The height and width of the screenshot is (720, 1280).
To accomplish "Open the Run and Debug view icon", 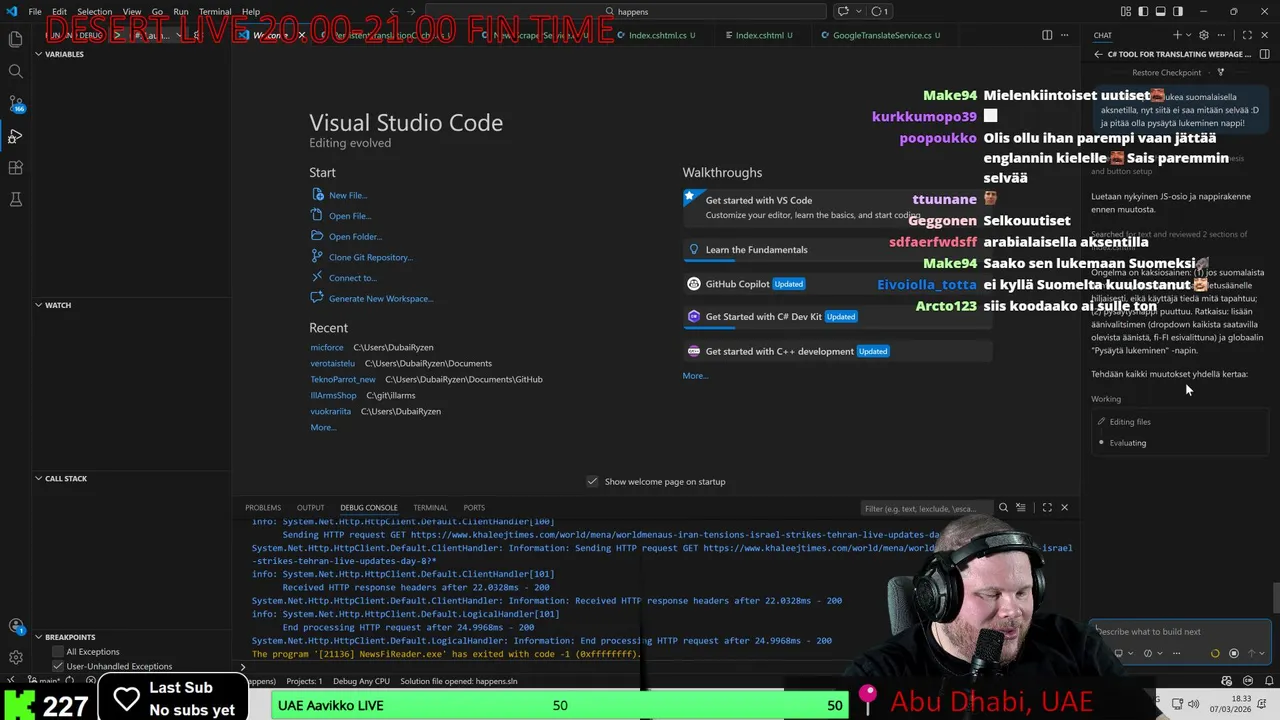I will [x=16, y=136].
